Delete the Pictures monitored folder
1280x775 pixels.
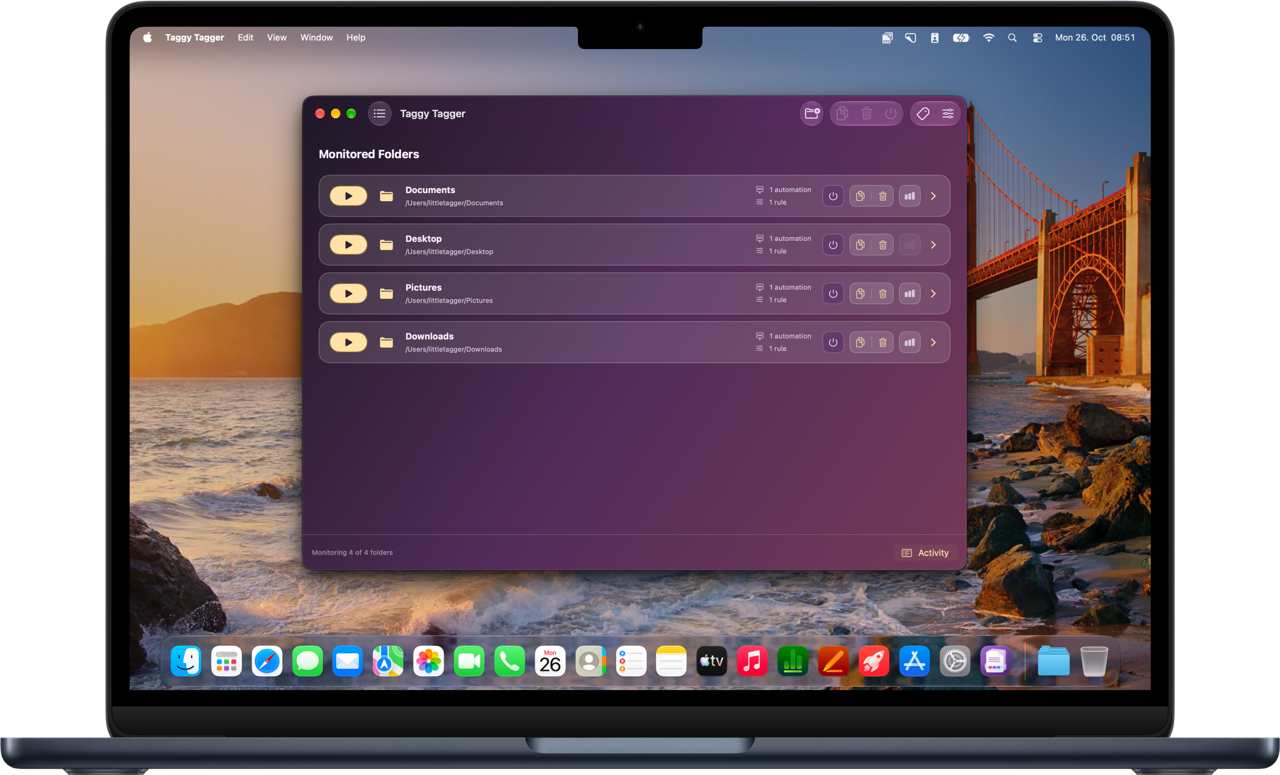pyautogui.click(x=882, y=294)
